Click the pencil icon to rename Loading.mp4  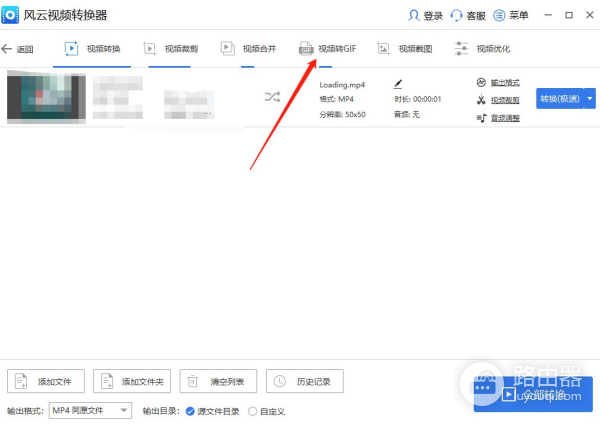[x=398, y=84]
